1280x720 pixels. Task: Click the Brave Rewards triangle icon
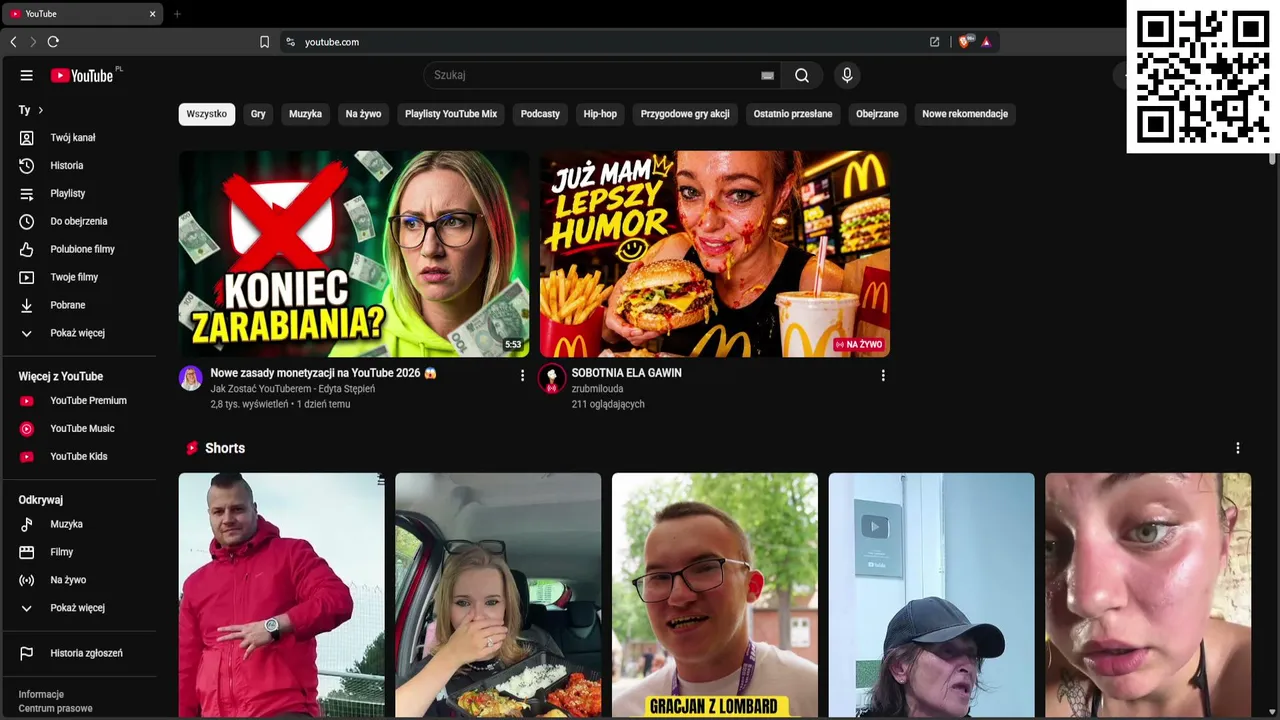click(x=986, y=42)
